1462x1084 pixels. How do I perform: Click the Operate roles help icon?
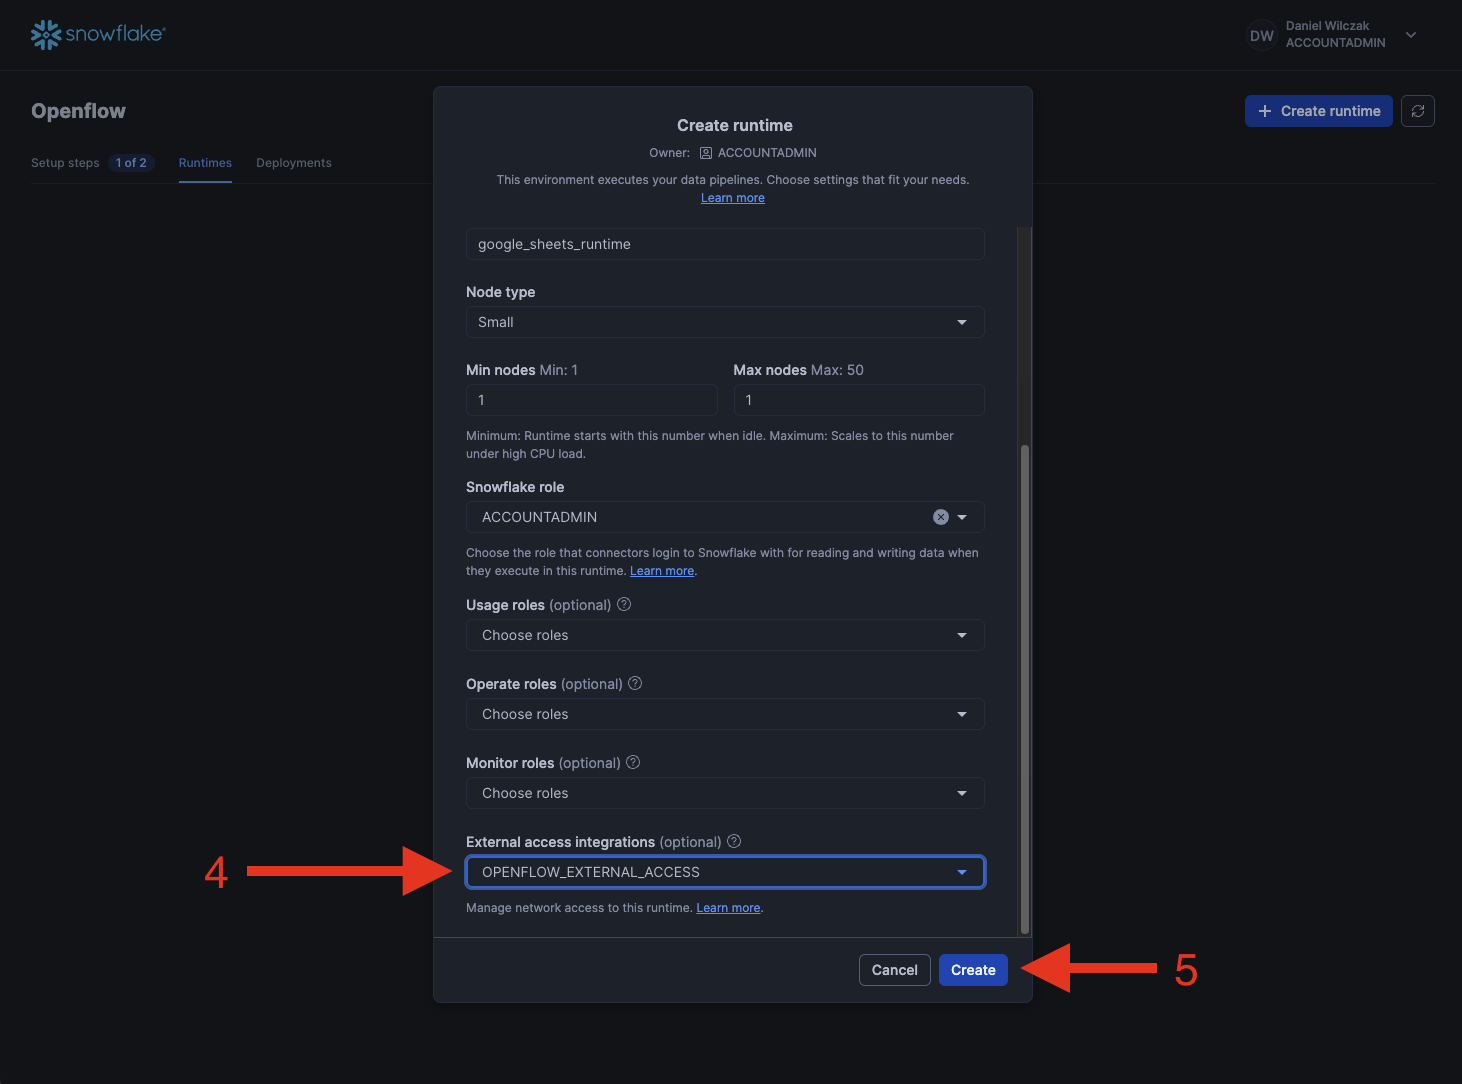point(635,683)
